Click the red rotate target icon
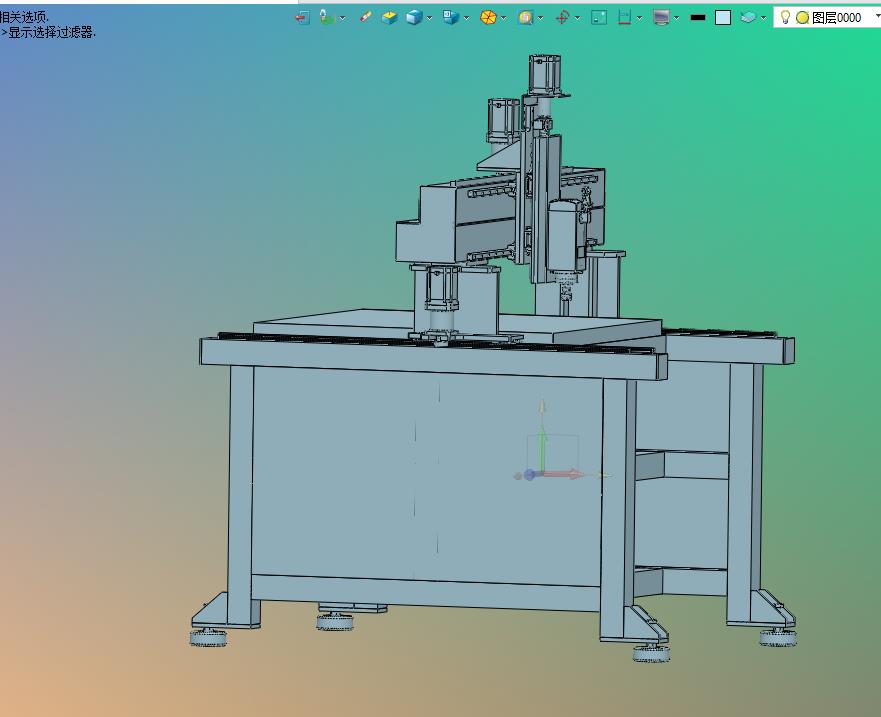This screenshot has width=881, height=717. (x=562, y=18)
